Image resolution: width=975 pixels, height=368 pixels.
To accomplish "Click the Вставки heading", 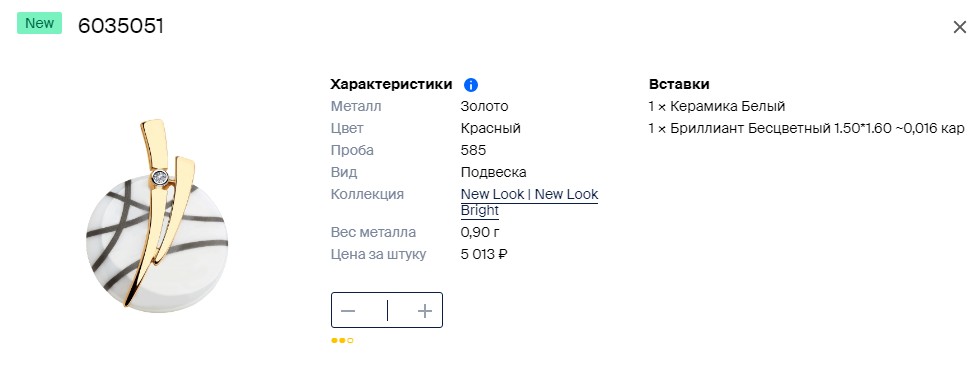I will coord(679,85).
